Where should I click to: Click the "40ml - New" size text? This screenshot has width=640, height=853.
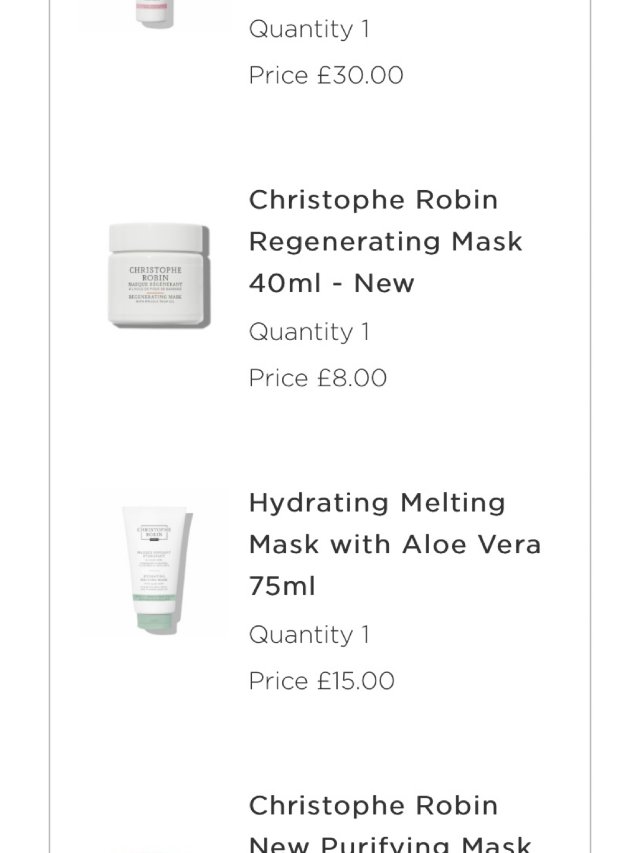(x=331, y=284)
